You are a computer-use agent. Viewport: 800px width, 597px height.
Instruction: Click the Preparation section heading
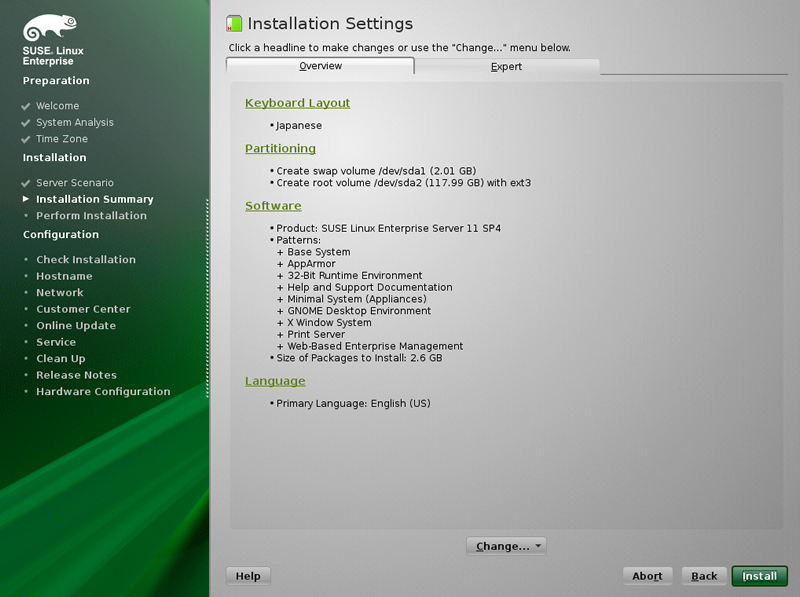(x=56, y=81)
